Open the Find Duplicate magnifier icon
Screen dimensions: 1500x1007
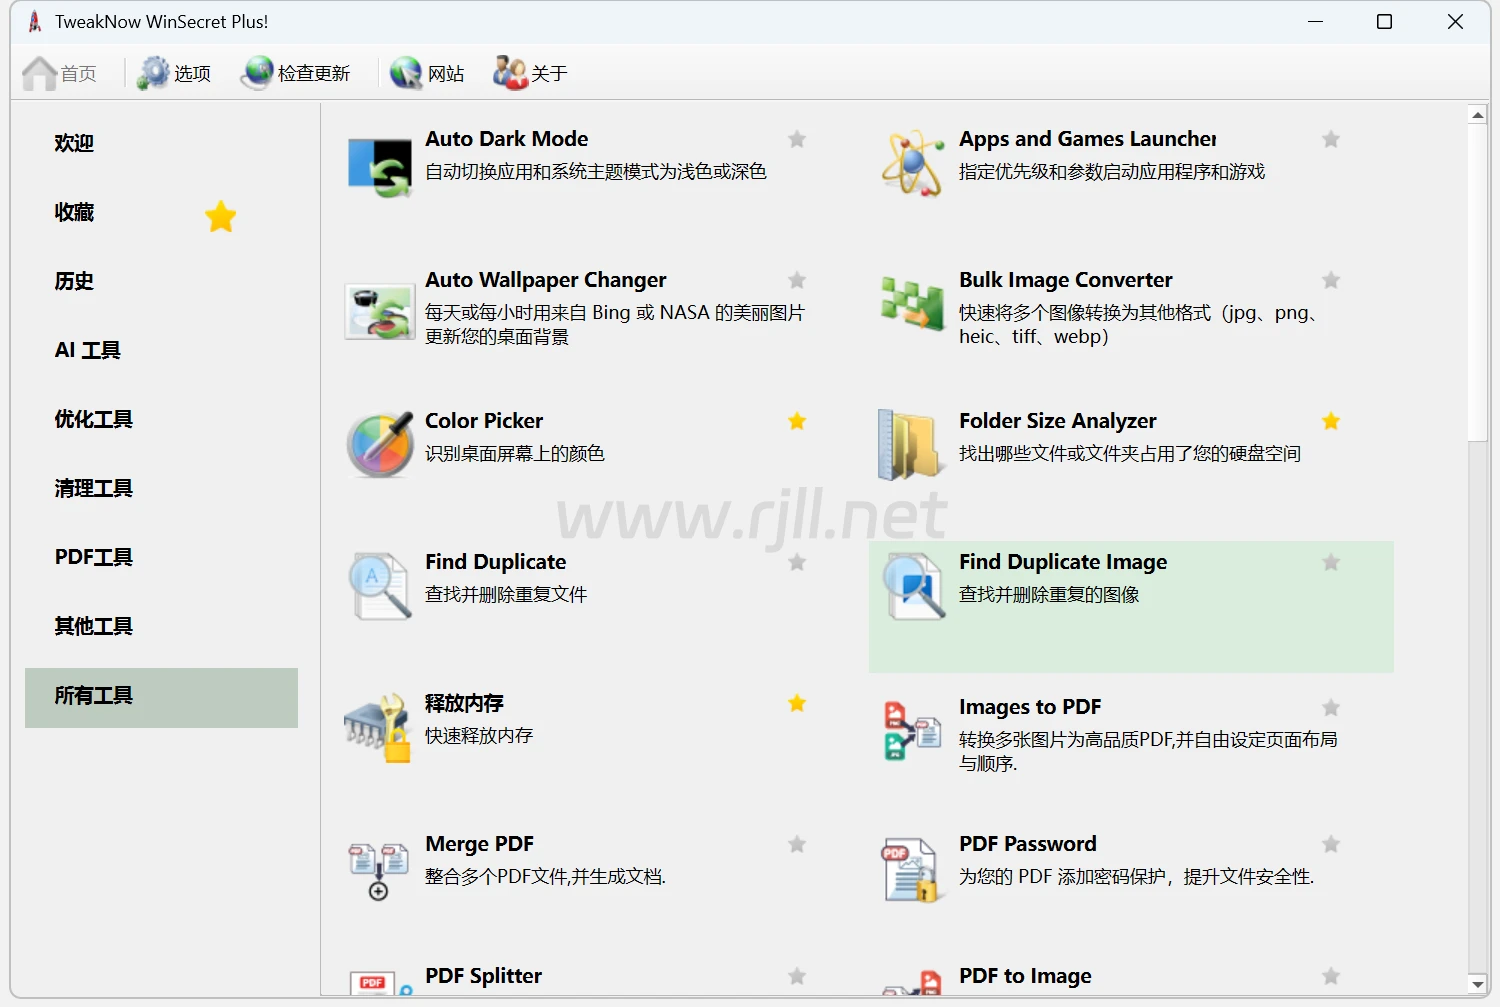point(380,586)
